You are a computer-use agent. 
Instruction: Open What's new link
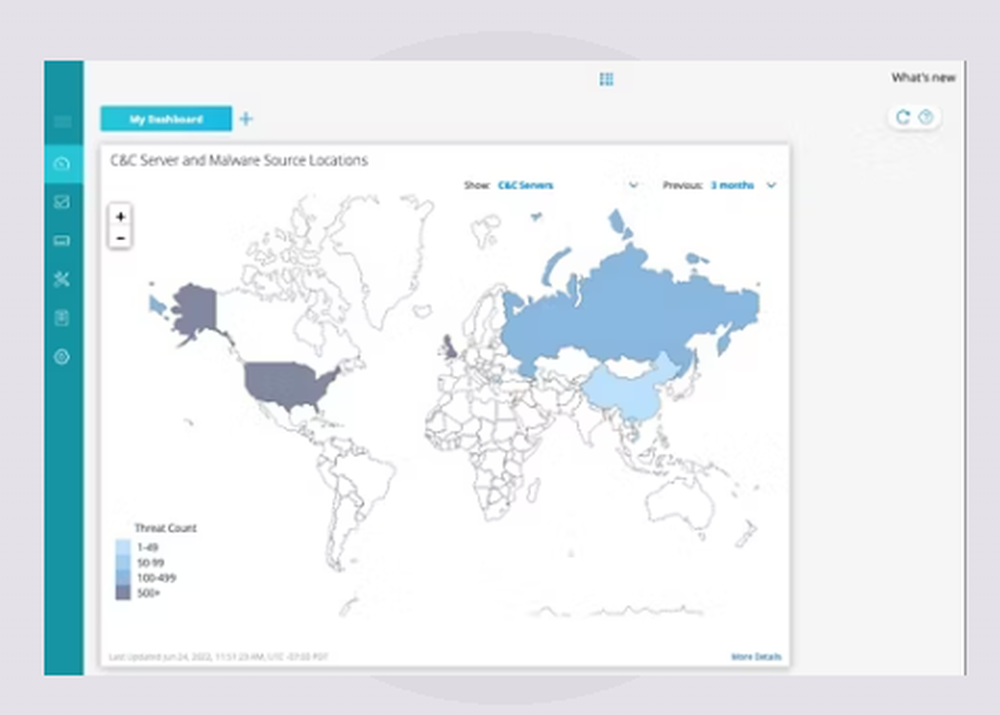[x=923, y=78]
